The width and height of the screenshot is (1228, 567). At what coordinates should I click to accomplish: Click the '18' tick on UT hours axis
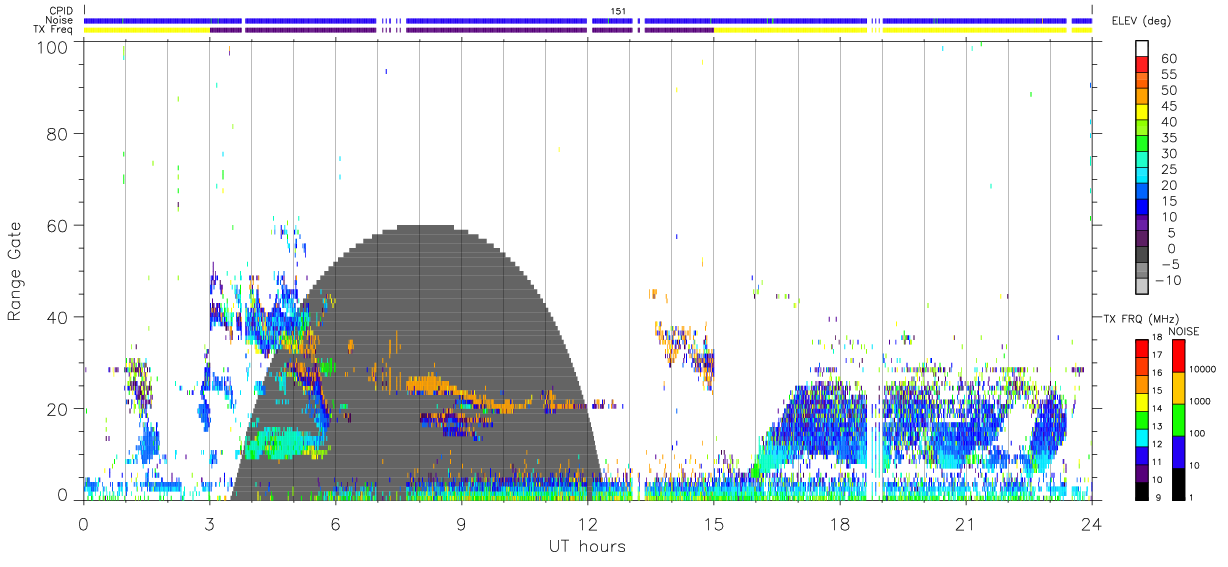pos(839,523)
